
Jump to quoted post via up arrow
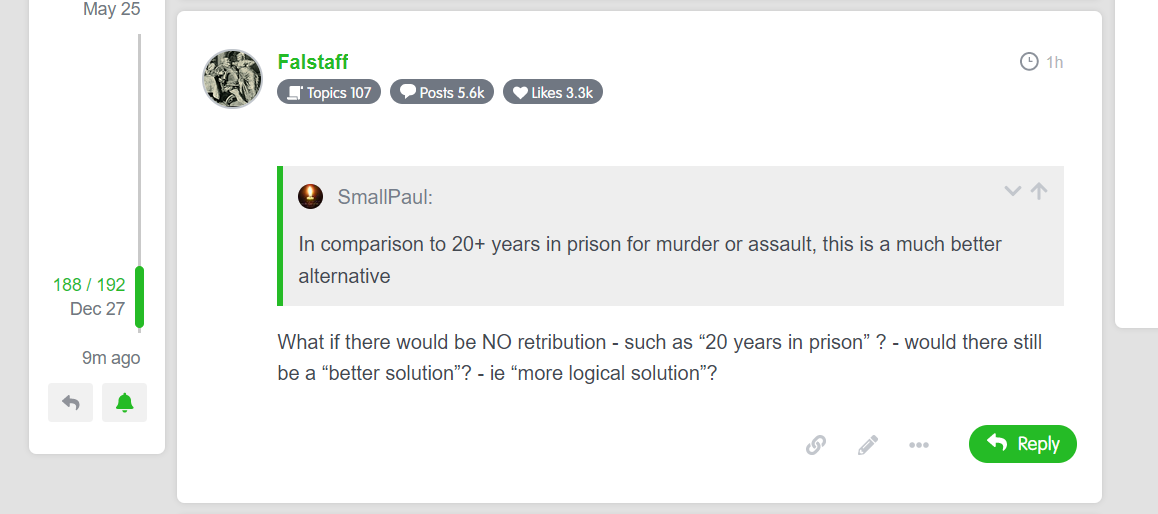pos(1039,190)
